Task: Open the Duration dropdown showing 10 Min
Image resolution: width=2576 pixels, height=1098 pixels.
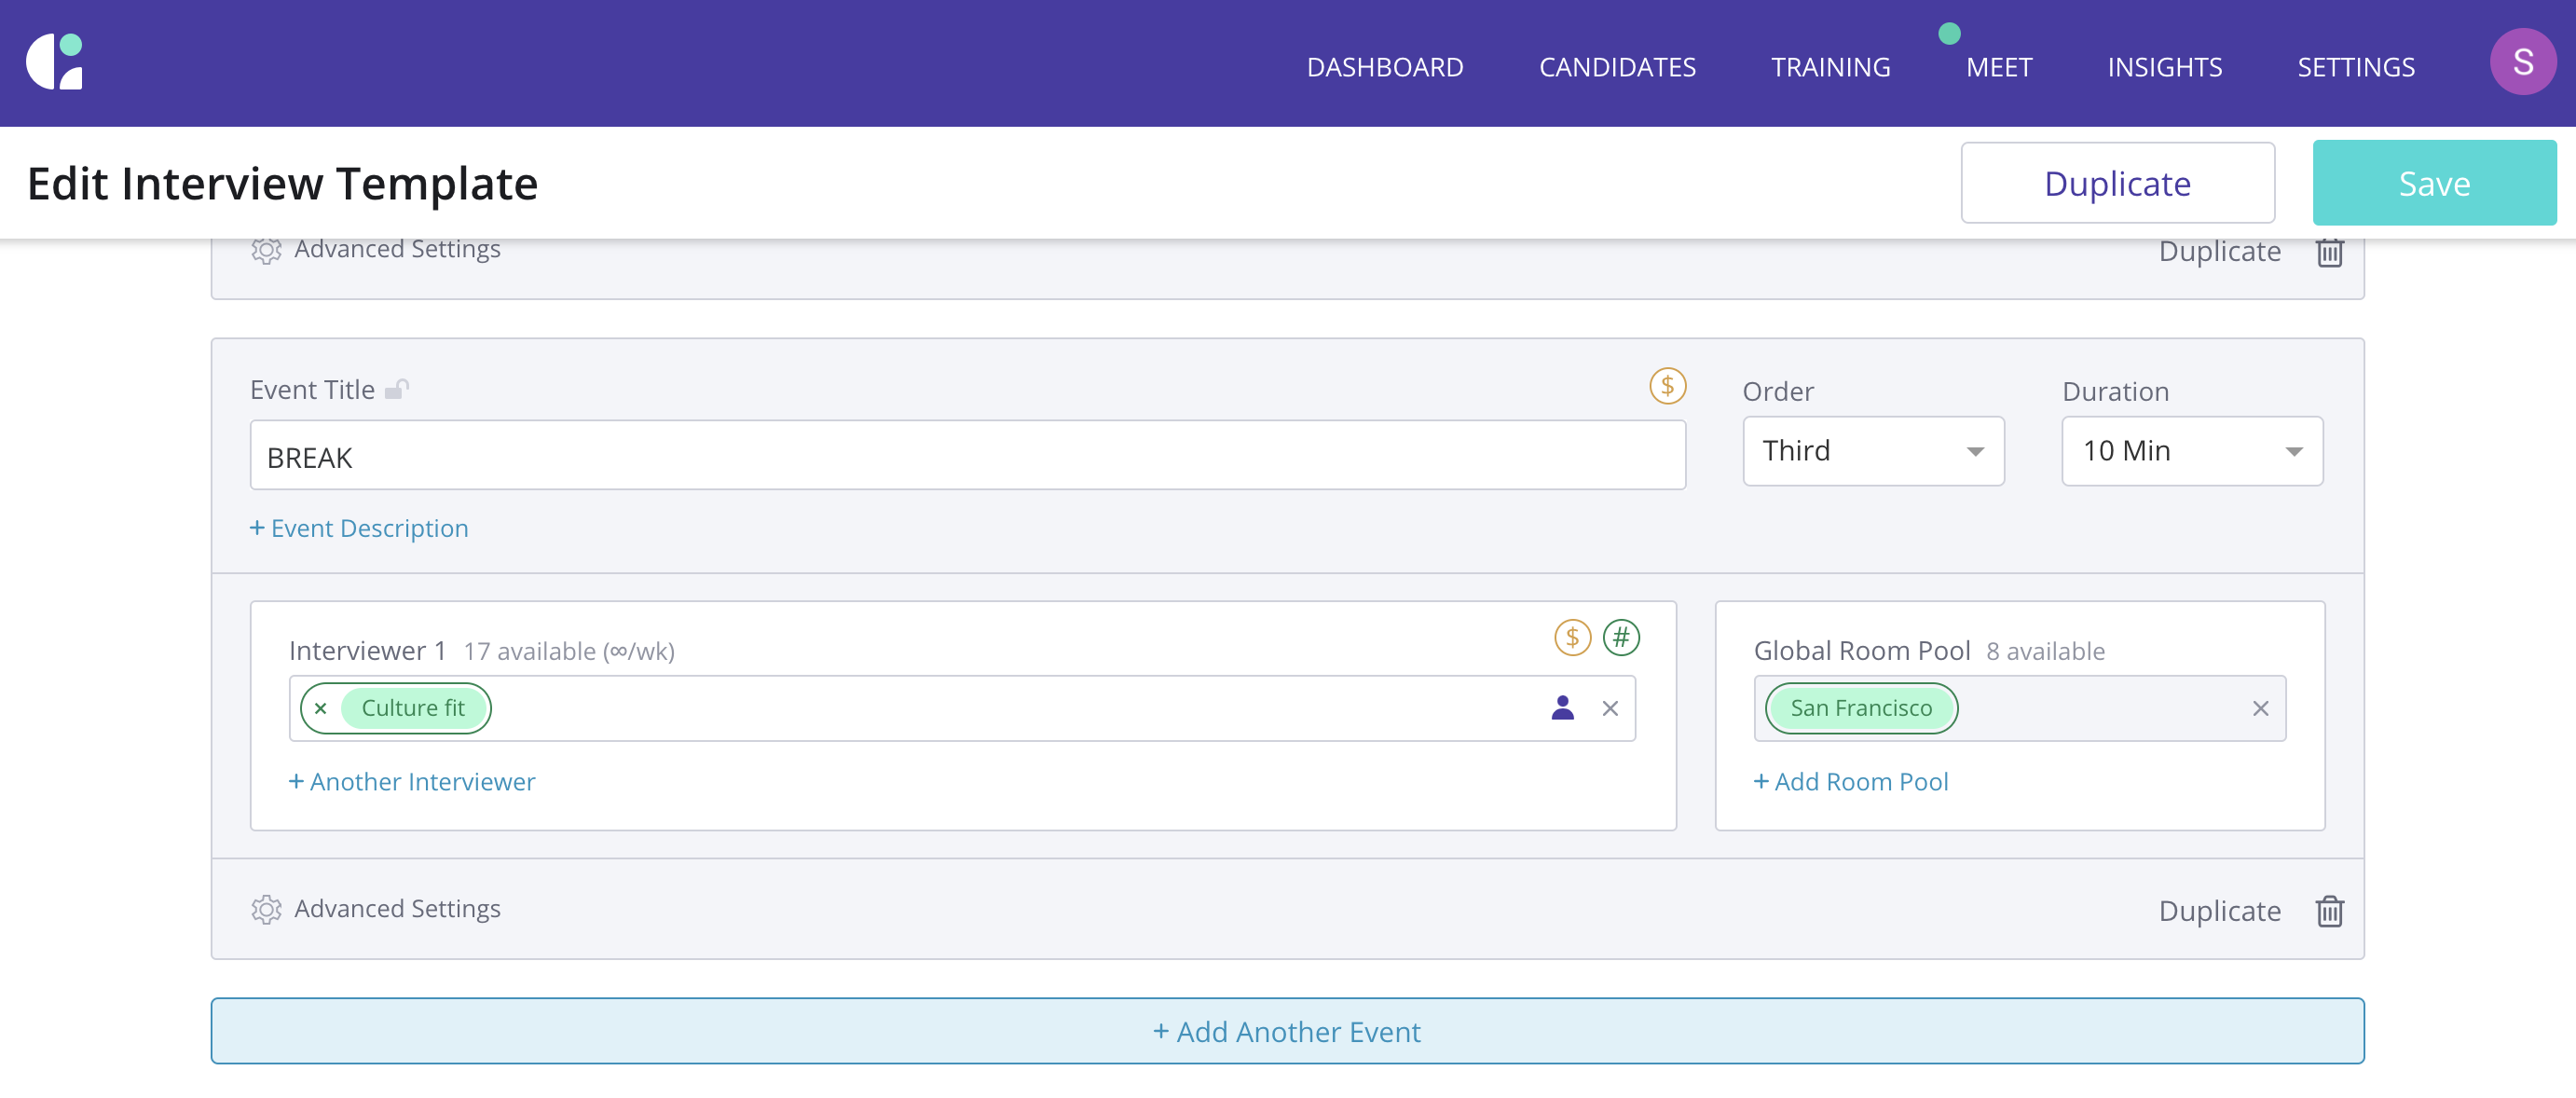Action: [2191, 451]
